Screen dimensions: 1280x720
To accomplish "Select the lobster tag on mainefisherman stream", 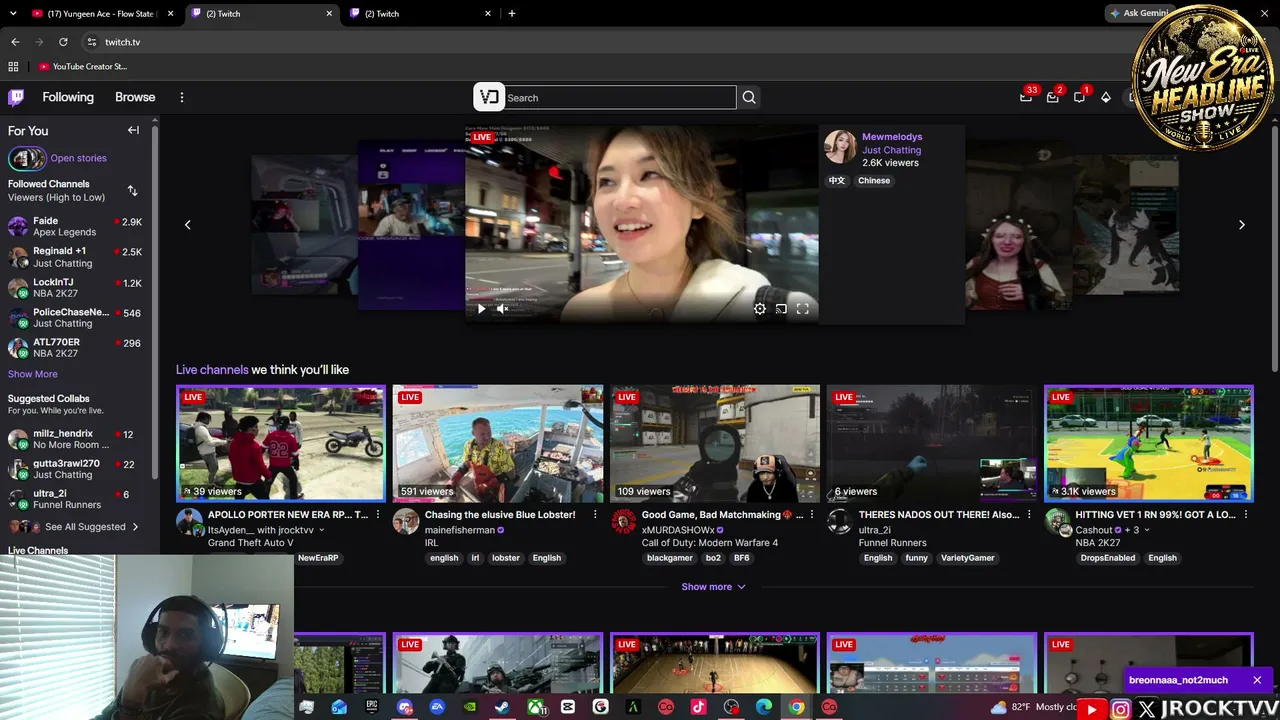I will click(506, 558).
